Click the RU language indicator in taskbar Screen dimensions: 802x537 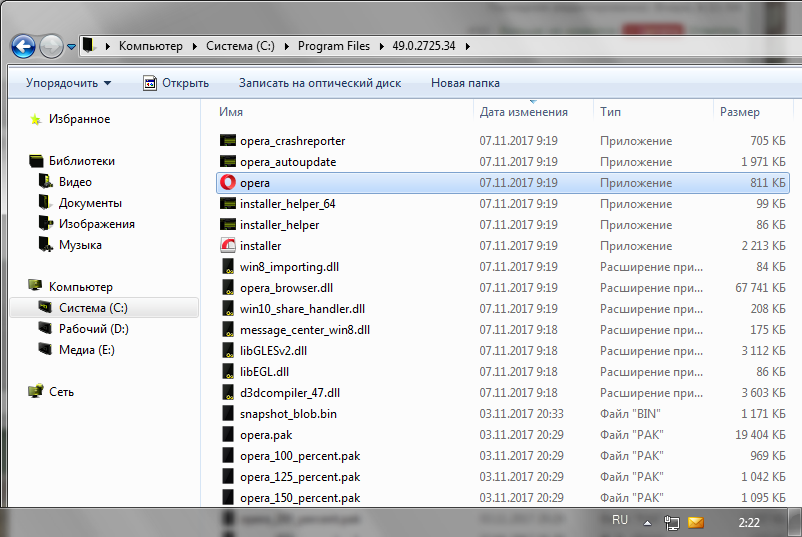[620, 521]
